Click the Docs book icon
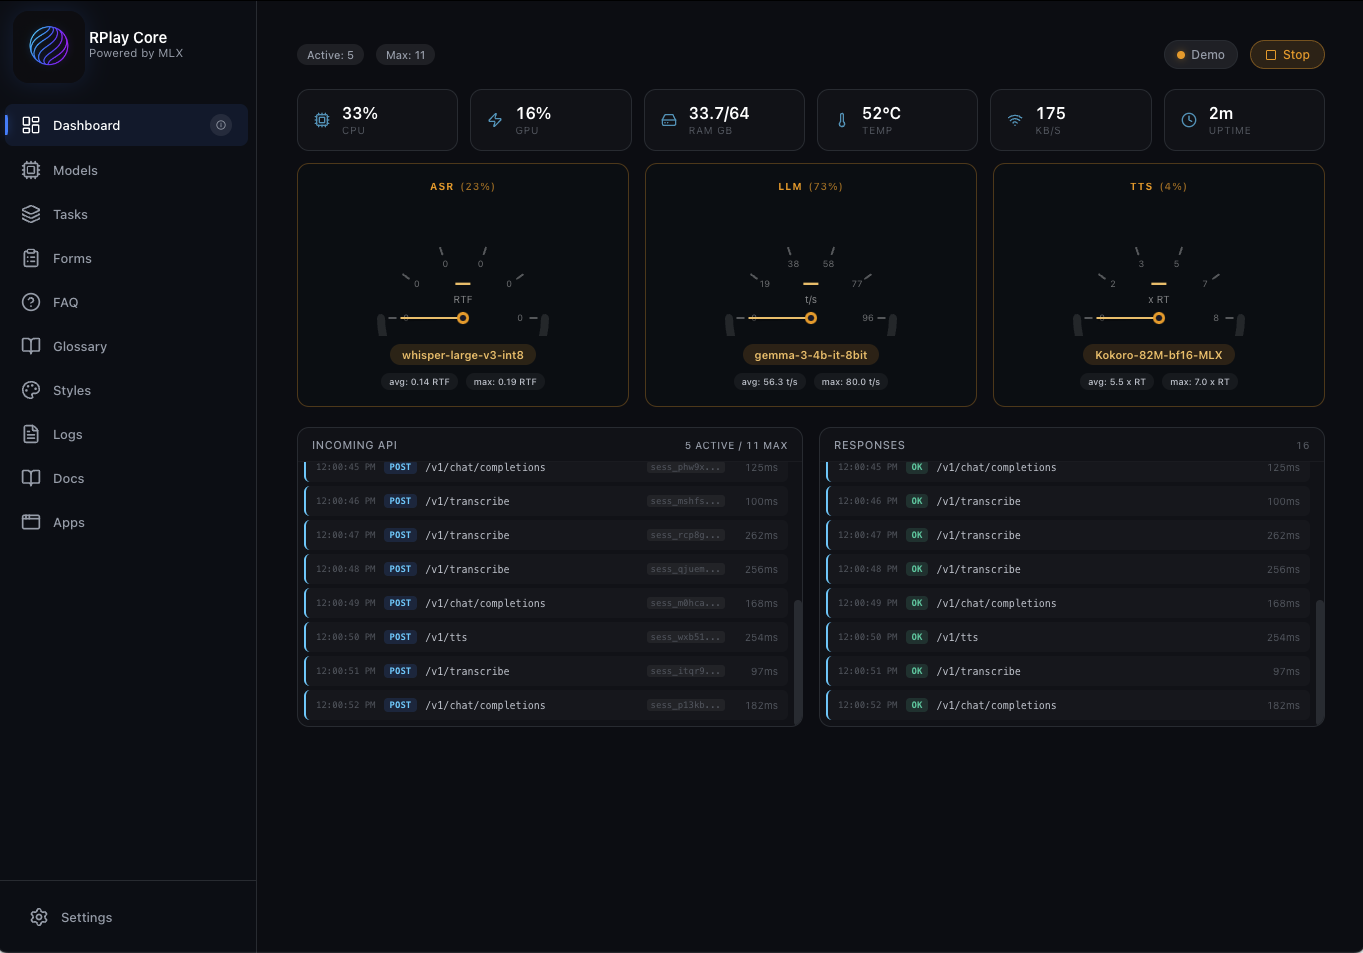 30,478
